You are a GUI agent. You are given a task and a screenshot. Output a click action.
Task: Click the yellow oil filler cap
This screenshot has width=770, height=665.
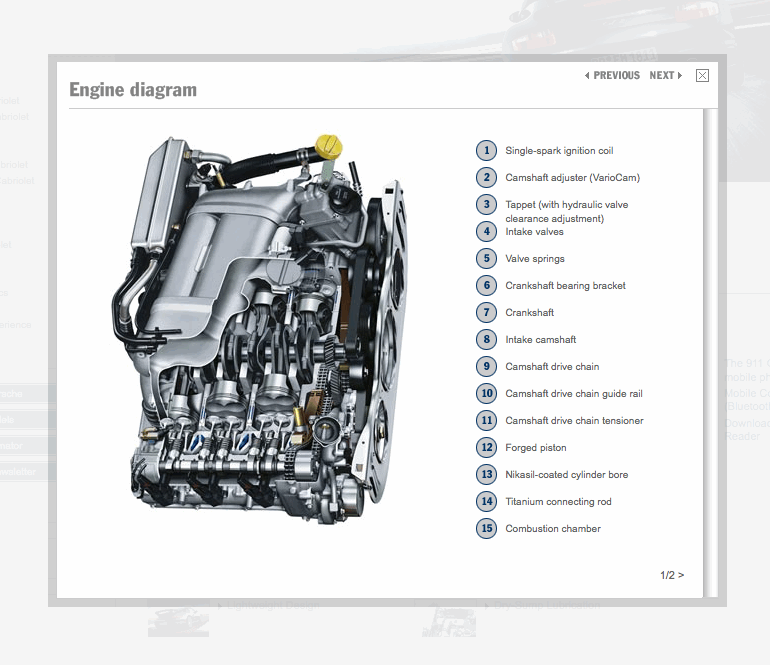pos(329,146)
